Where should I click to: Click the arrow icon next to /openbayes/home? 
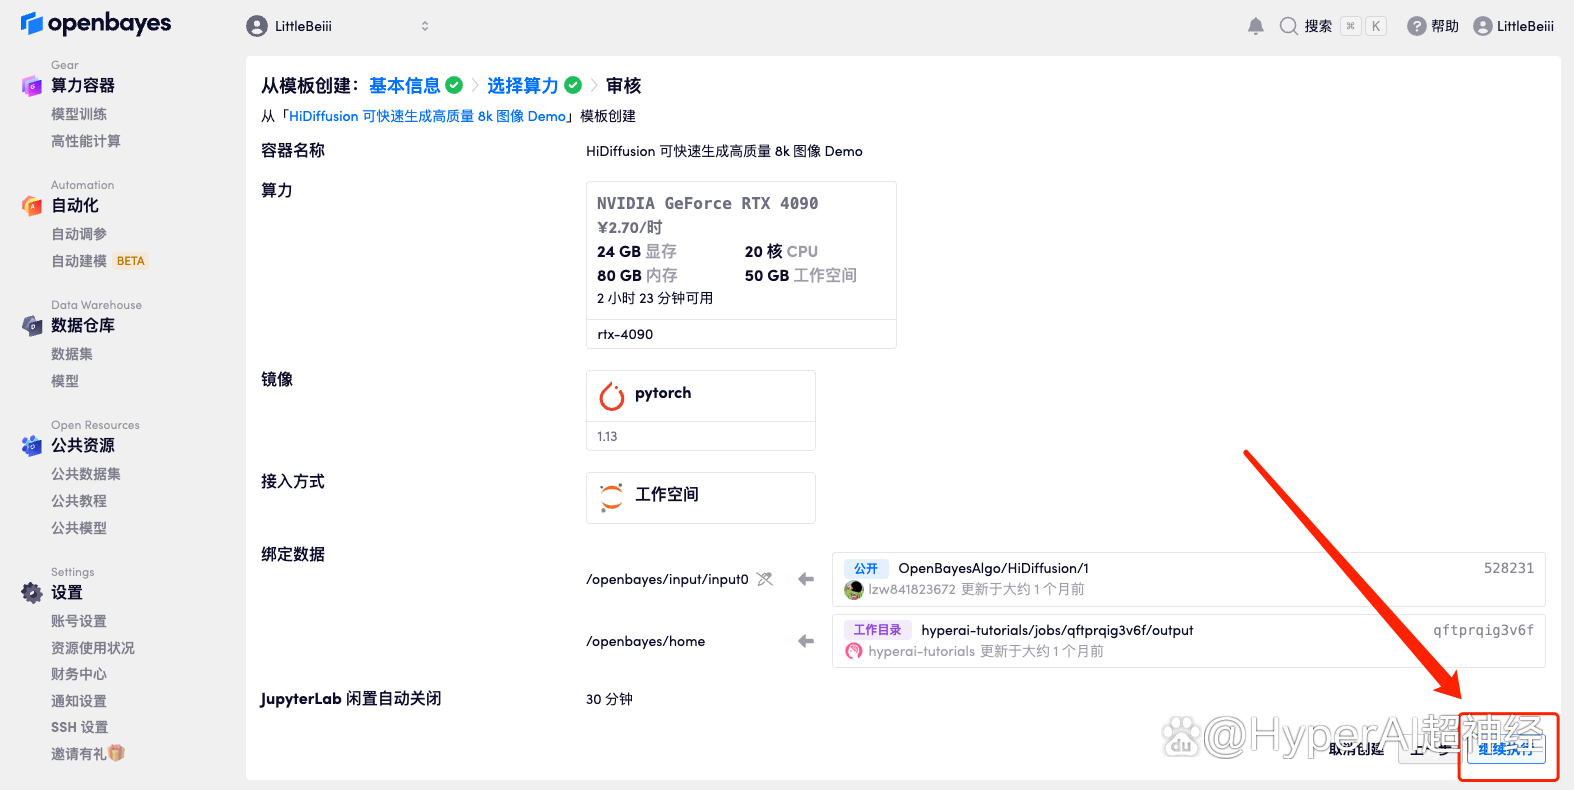click(806, 641)
